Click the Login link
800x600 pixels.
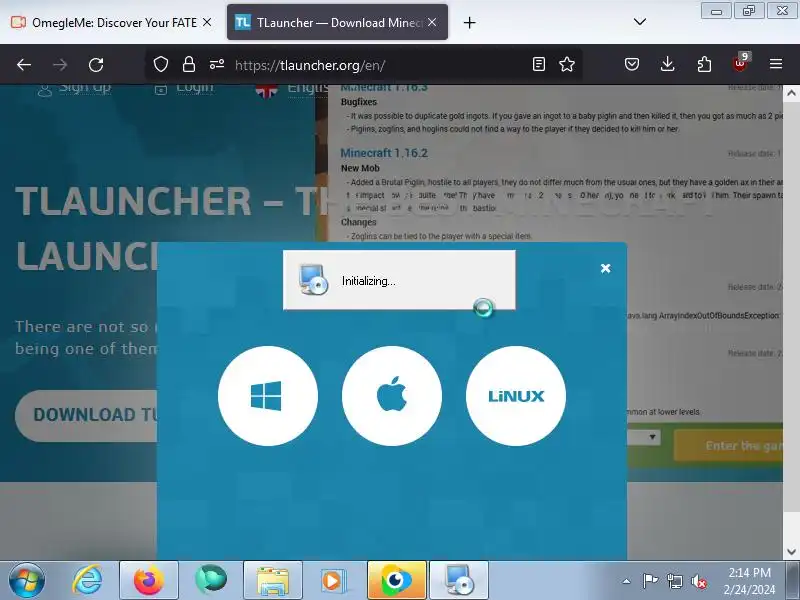[x=184, y=89]
